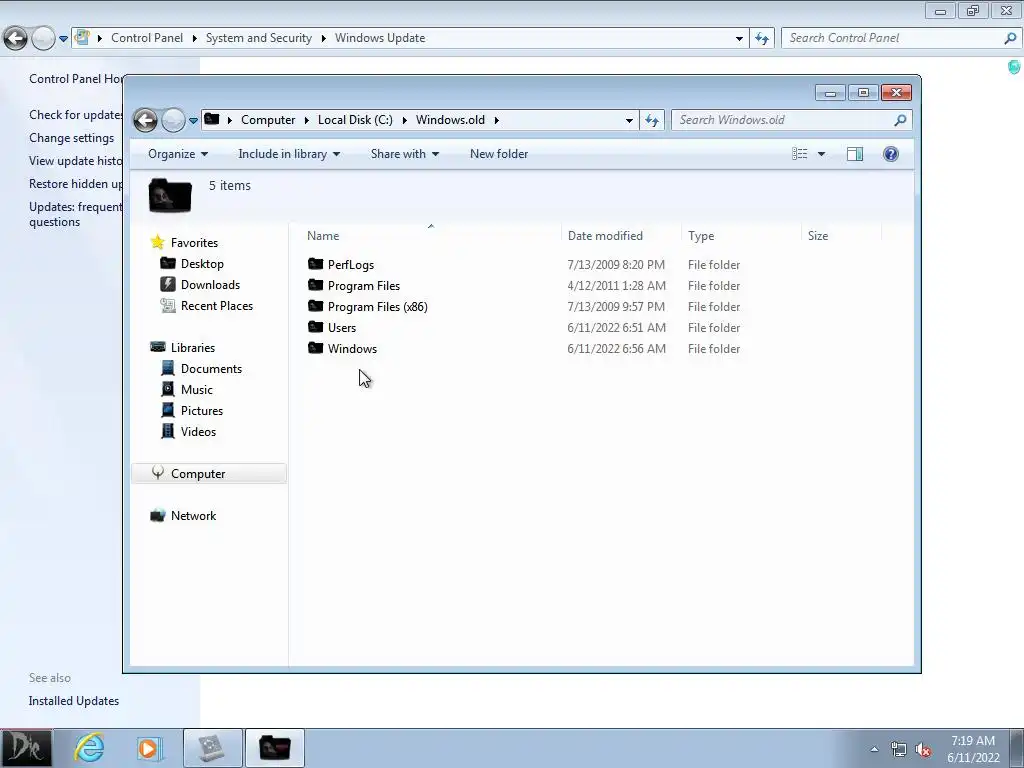The width and height of the screenshot is (1024, 768).
Task: Sort by Date modified column
Action: (605, 236)
